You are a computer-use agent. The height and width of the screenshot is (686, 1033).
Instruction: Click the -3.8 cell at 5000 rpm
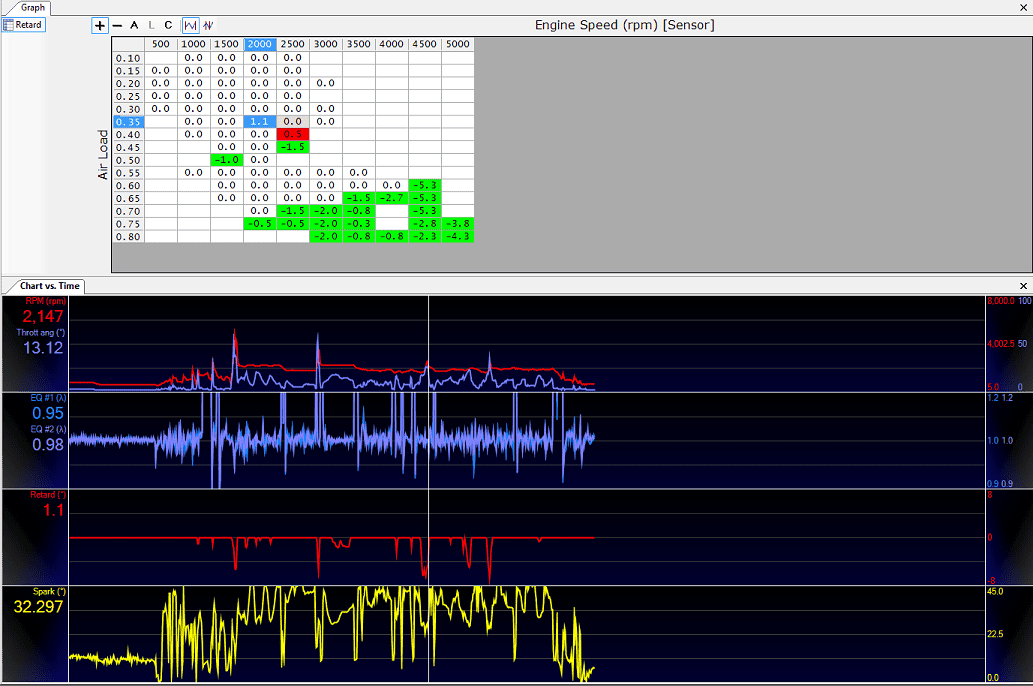pyautogui.click(x=458, y=224)
